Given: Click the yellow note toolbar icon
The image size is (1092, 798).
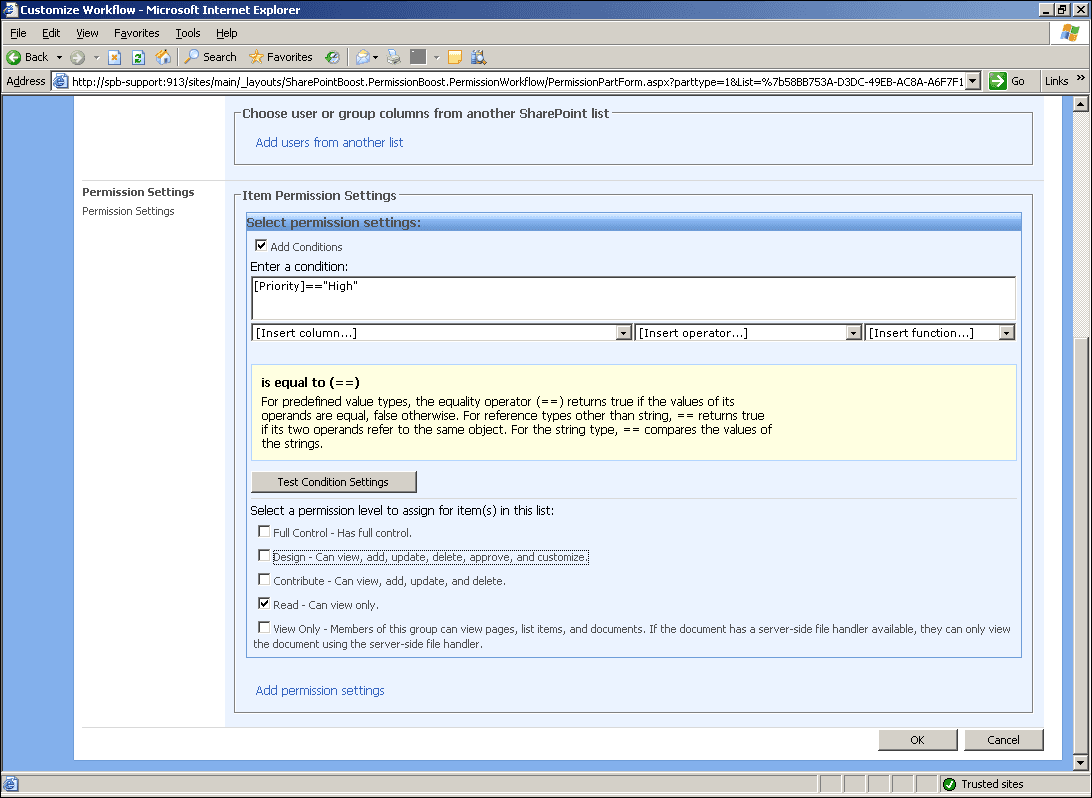Looking at the screenshot, I should [x=455, y=57].
